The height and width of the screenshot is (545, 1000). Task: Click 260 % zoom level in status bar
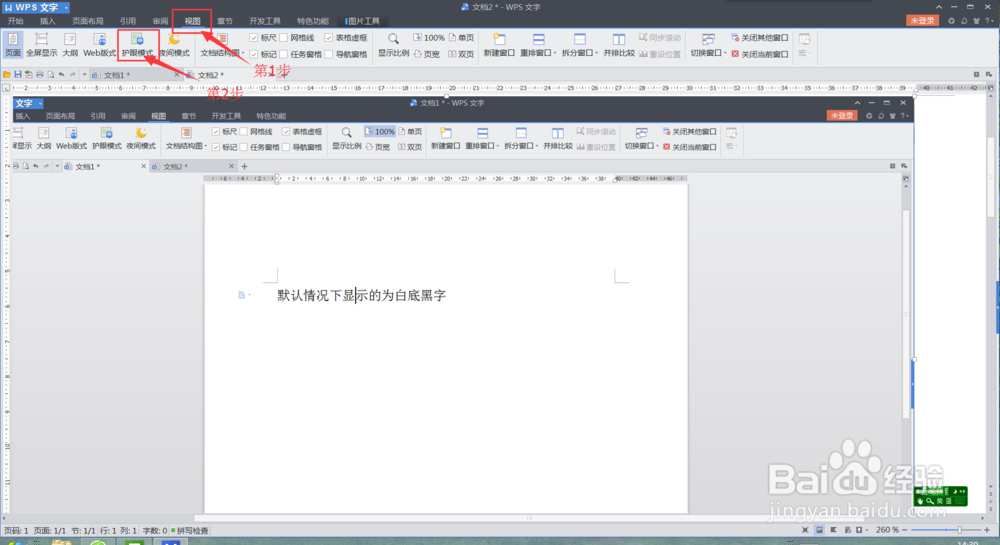[887, 530]
